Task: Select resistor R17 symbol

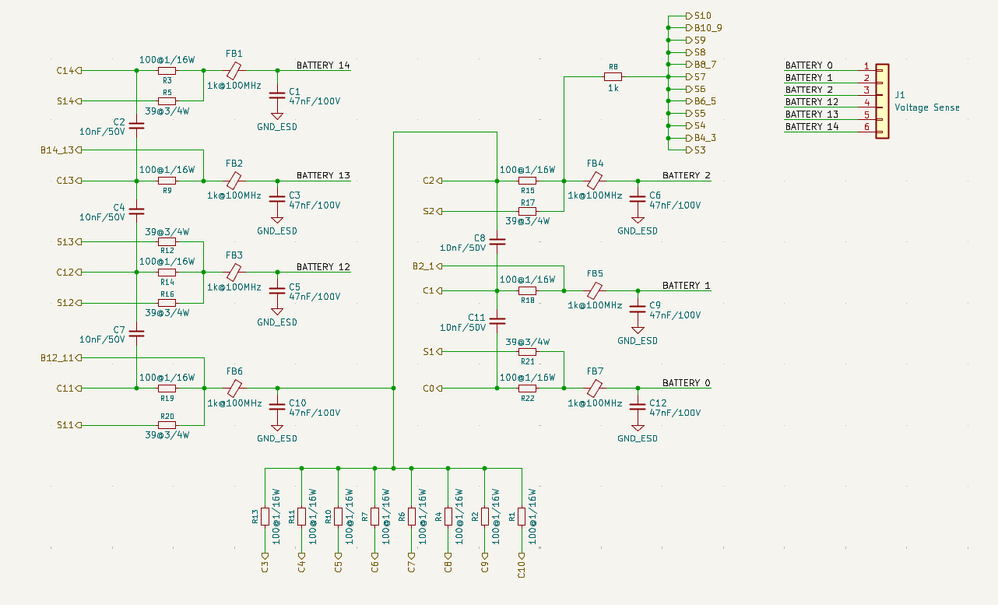Action: tap(527, 211)
